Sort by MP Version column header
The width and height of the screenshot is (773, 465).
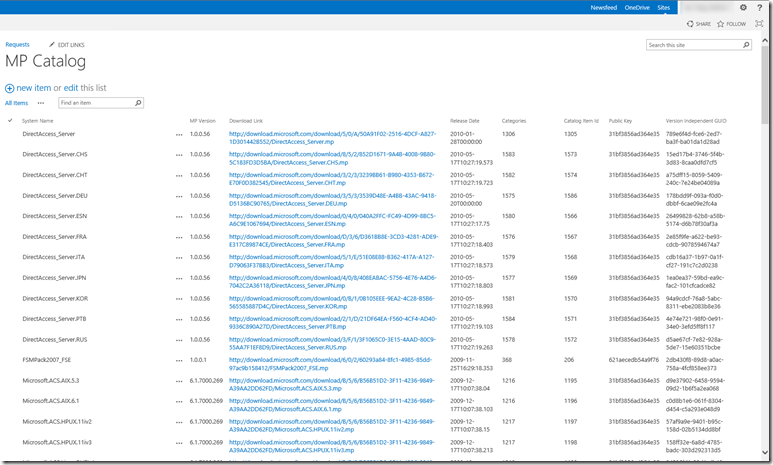[203, 121]
